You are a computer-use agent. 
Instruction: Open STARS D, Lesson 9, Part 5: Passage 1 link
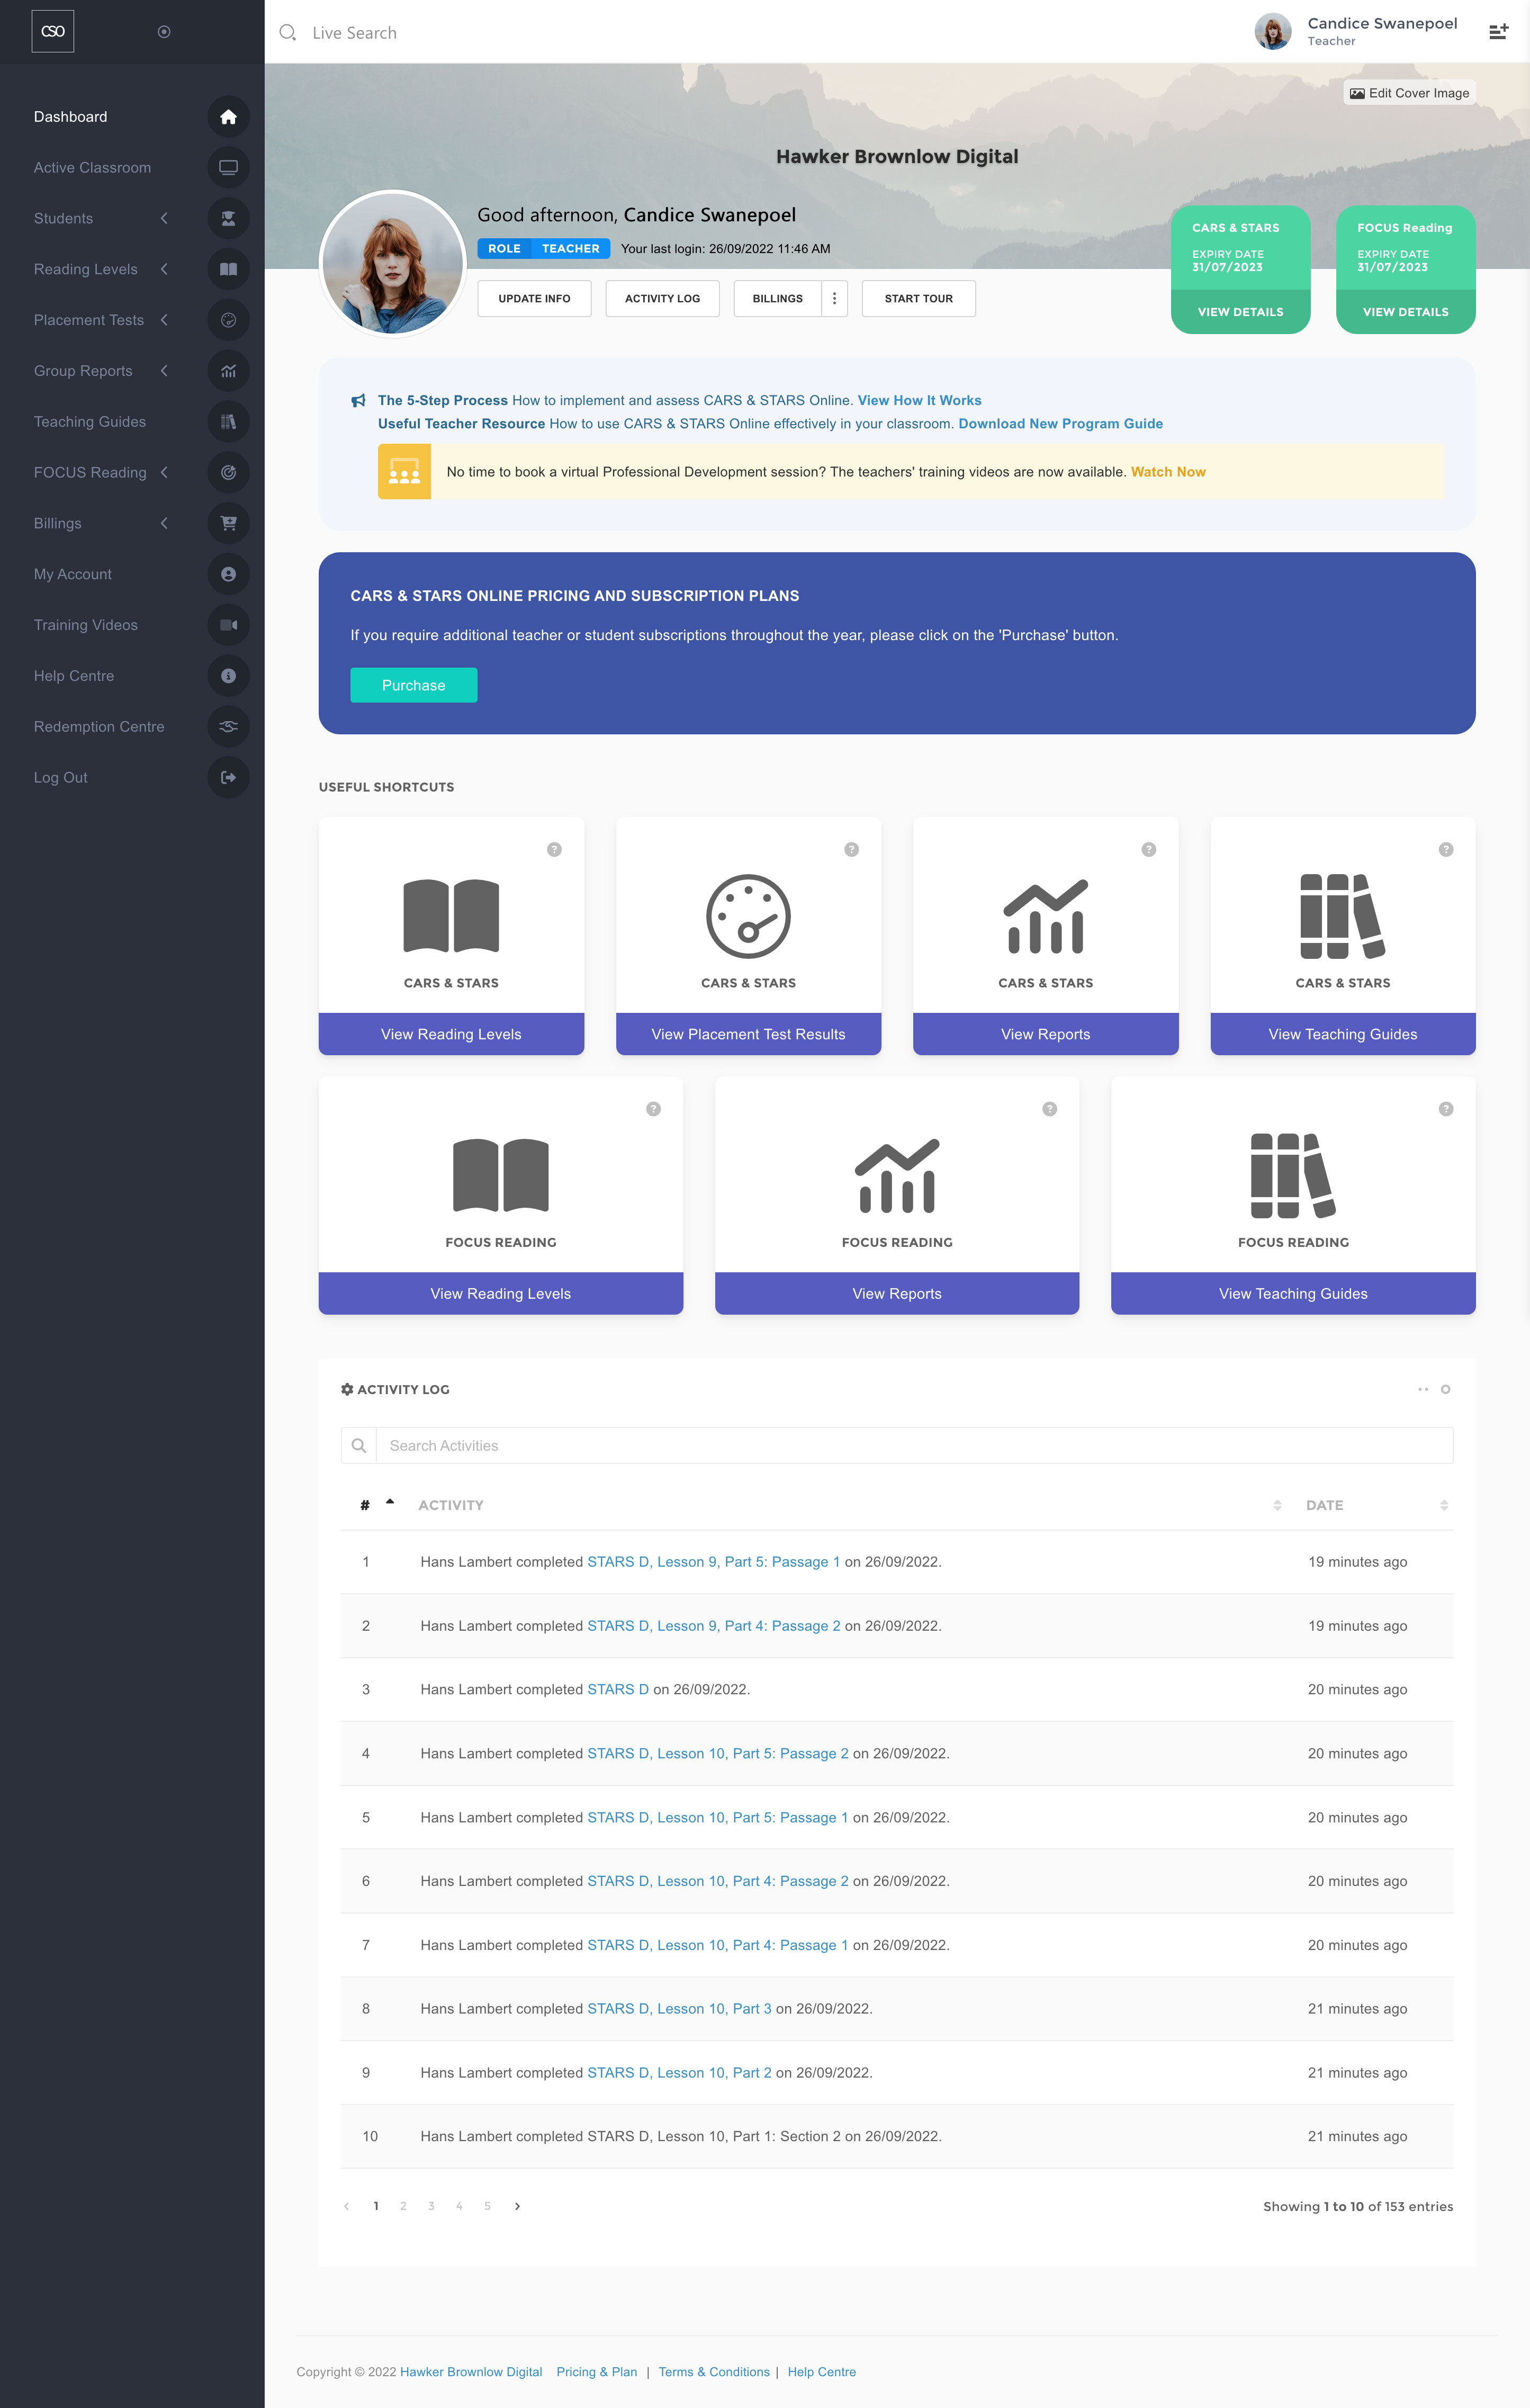pyautogui.click(x=713, y=1562)
